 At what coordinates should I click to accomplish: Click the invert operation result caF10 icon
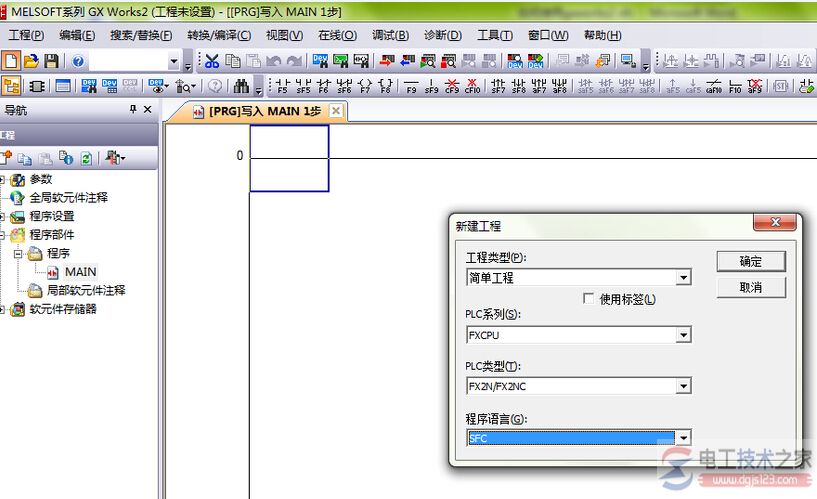point(714,86)
